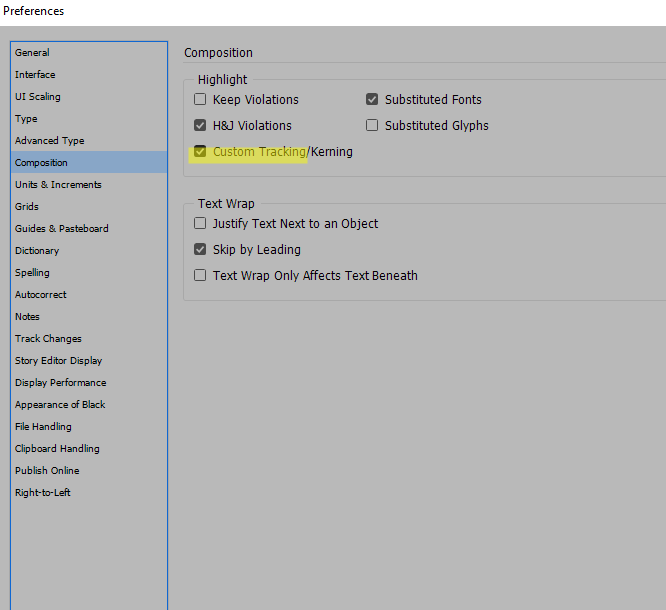This screenshot has width=666, height=610.
Task: Turn off Skip by Leading
Action: pyautogui.click(x=201, y=250)
